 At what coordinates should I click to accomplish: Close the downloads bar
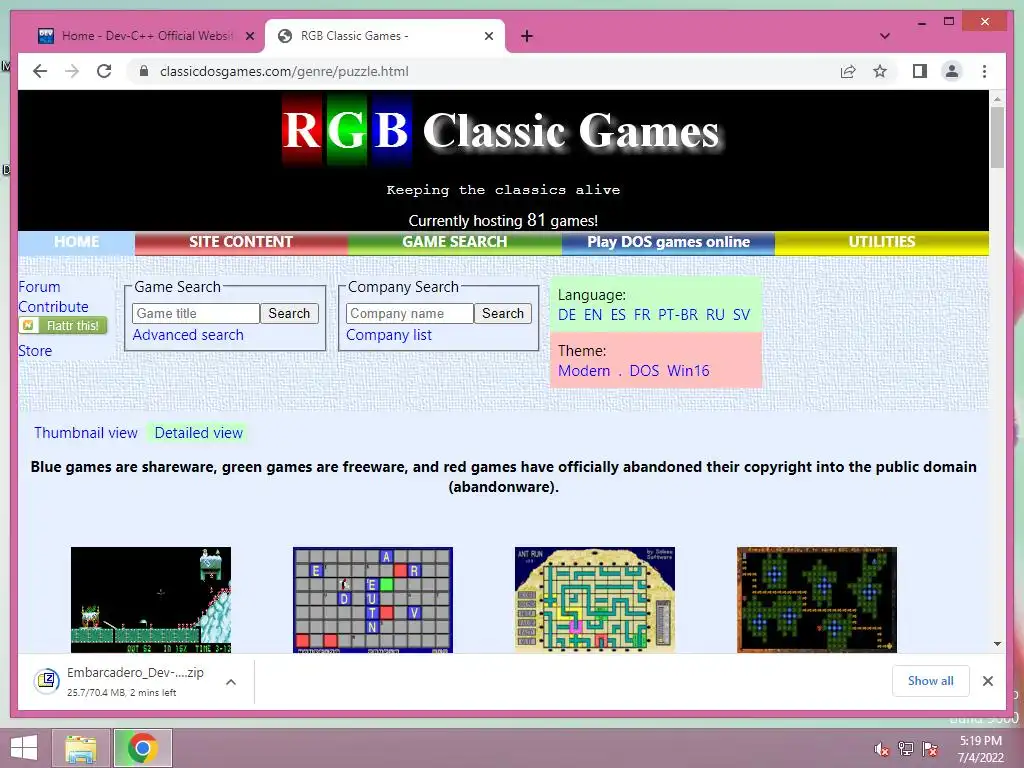(x=987, y=680)
